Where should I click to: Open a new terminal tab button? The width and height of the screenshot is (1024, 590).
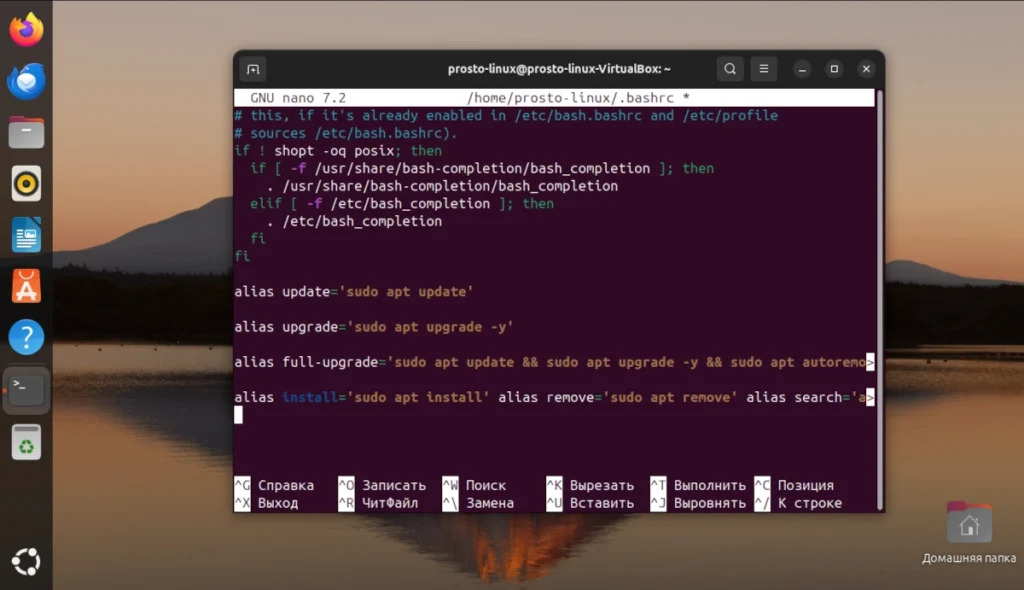[x=253, y=69]
